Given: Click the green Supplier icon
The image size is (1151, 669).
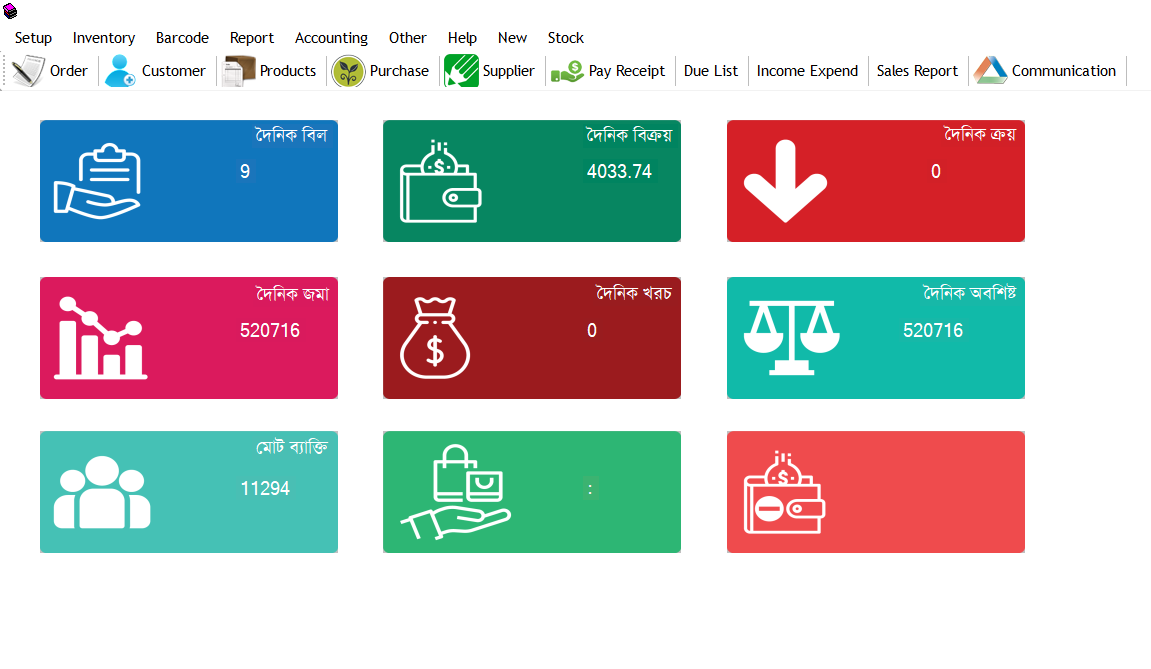Looking at the screenshot, I should (x=461, y=71).
